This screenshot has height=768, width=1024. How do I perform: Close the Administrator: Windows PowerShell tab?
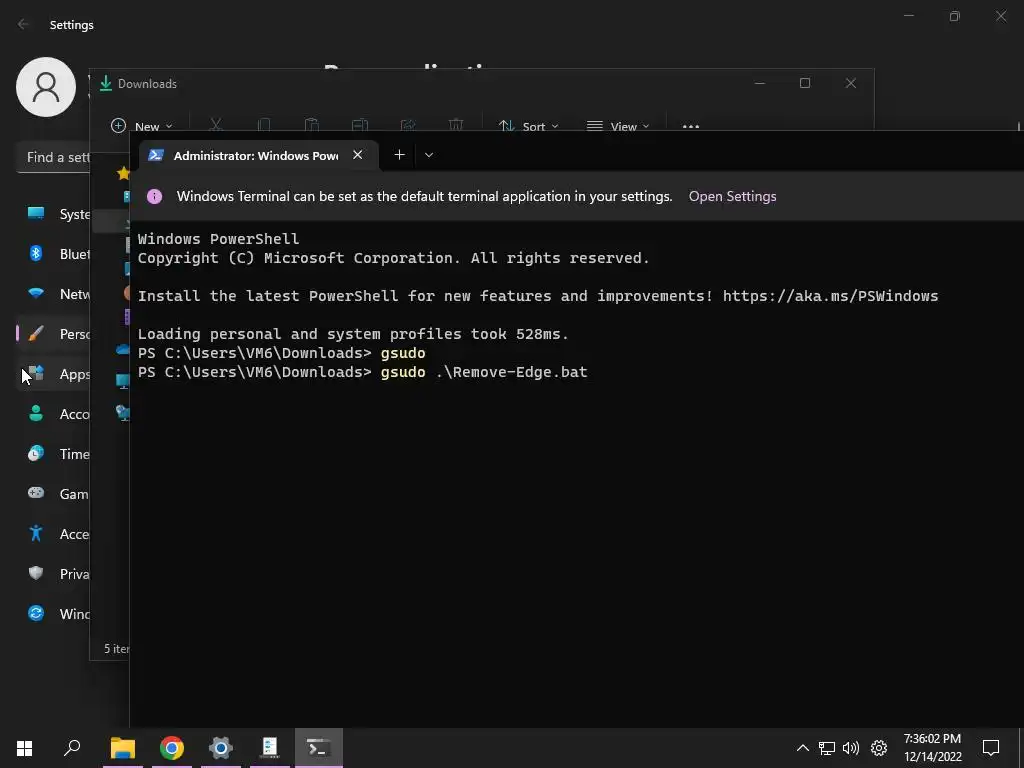tap(357, 155)
